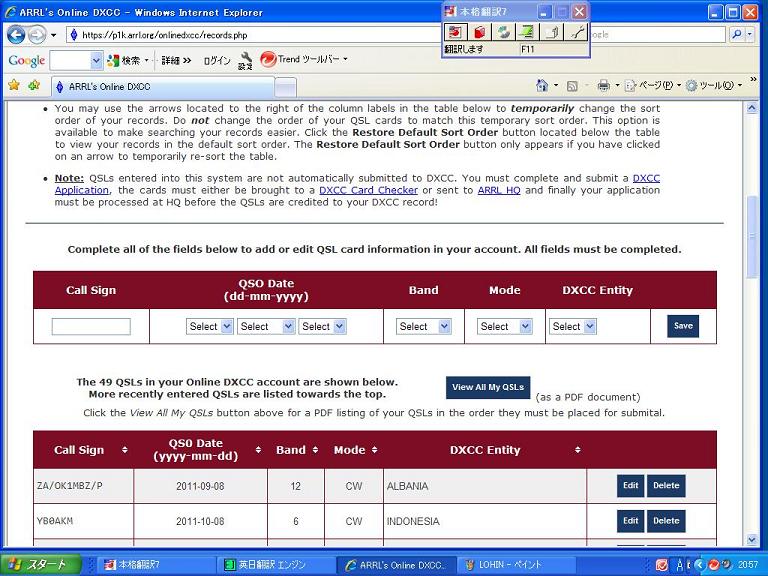768x576 pixels.
Task: Switch to 本格翻訳7 taskbar item
Action: pyautogui.click(x=156, y=565)
